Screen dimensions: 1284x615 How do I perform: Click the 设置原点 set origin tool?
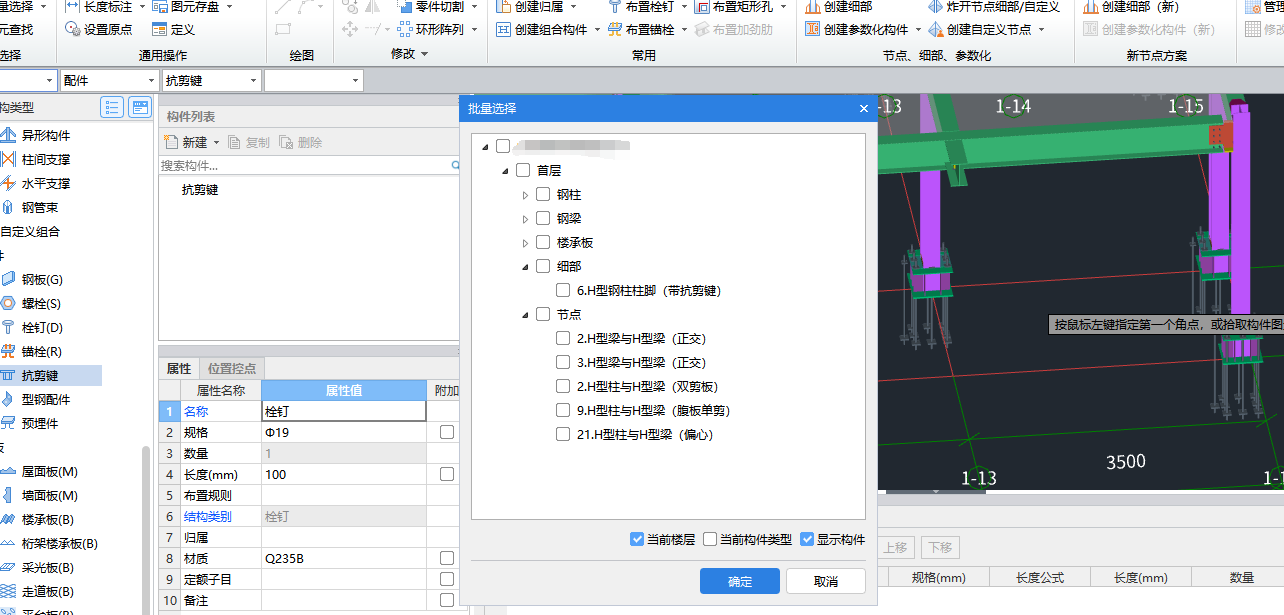98,29
